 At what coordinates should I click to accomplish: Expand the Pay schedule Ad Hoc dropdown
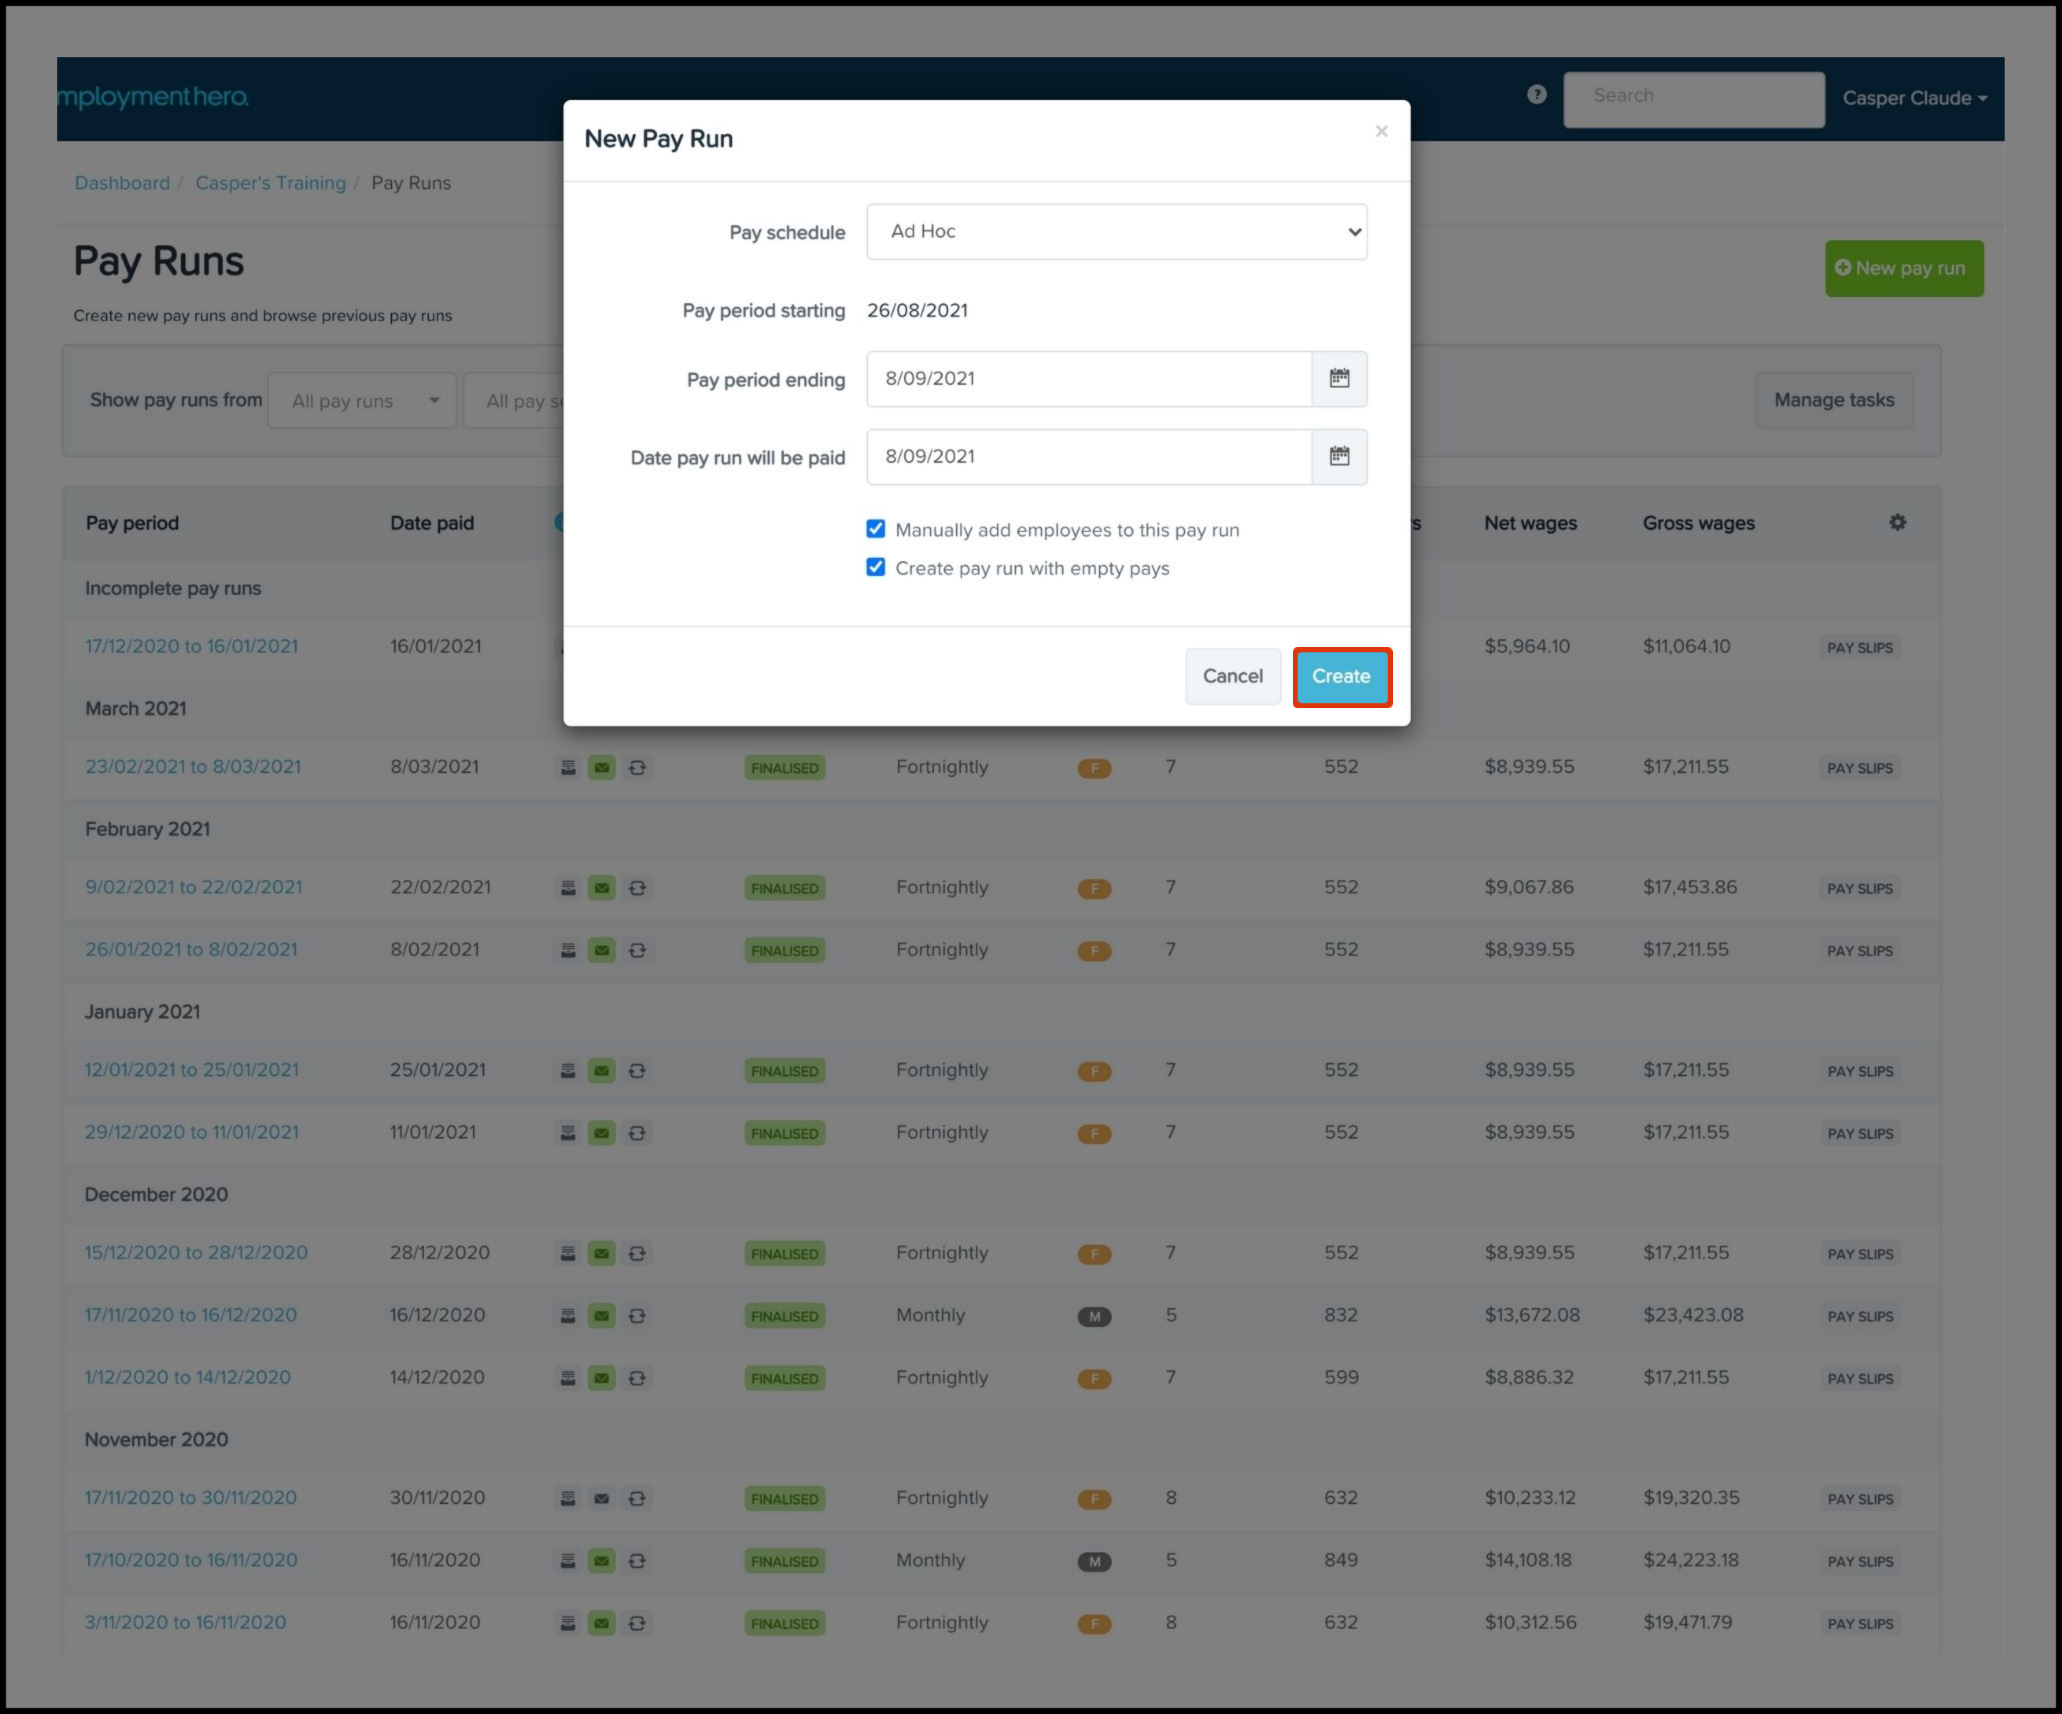coord(1116,232)
